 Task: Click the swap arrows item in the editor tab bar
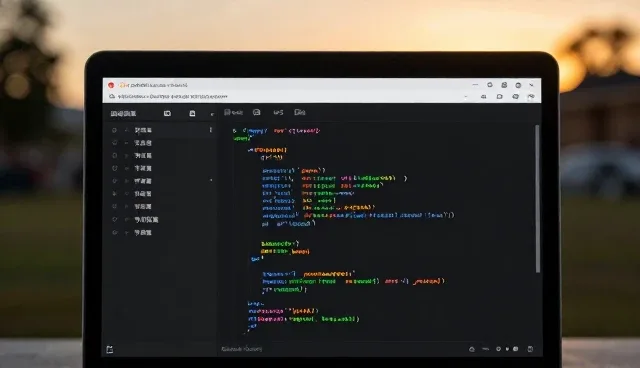(x=278, y=112)
